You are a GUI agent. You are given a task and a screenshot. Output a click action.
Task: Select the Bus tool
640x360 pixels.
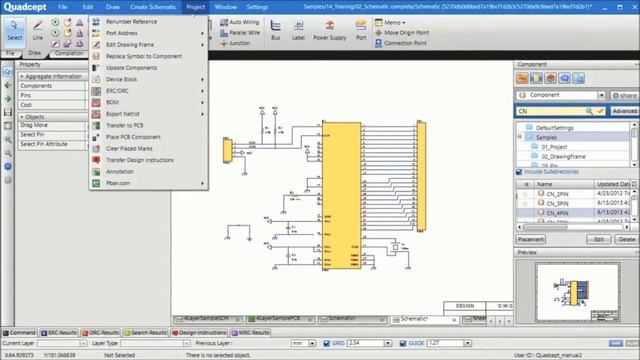click(276, 31)
